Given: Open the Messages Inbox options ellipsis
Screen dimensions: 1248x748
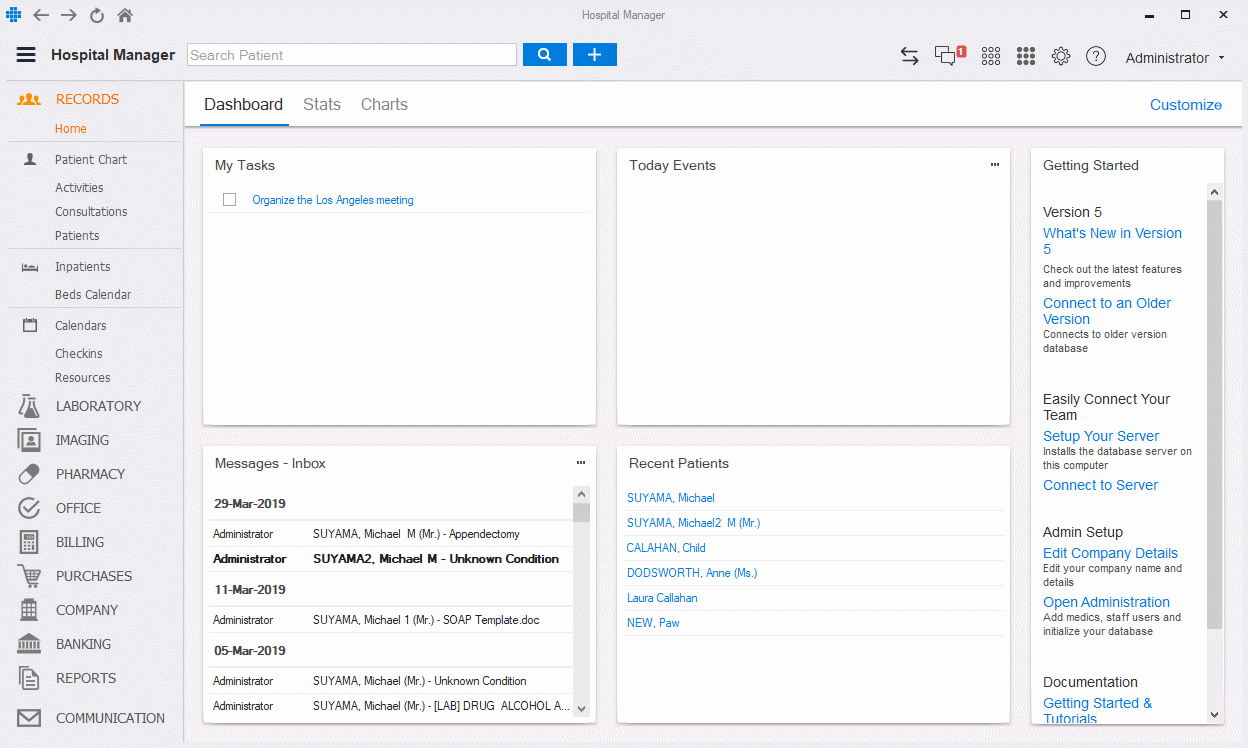Looking at the screenshot, I should [580, 463].
